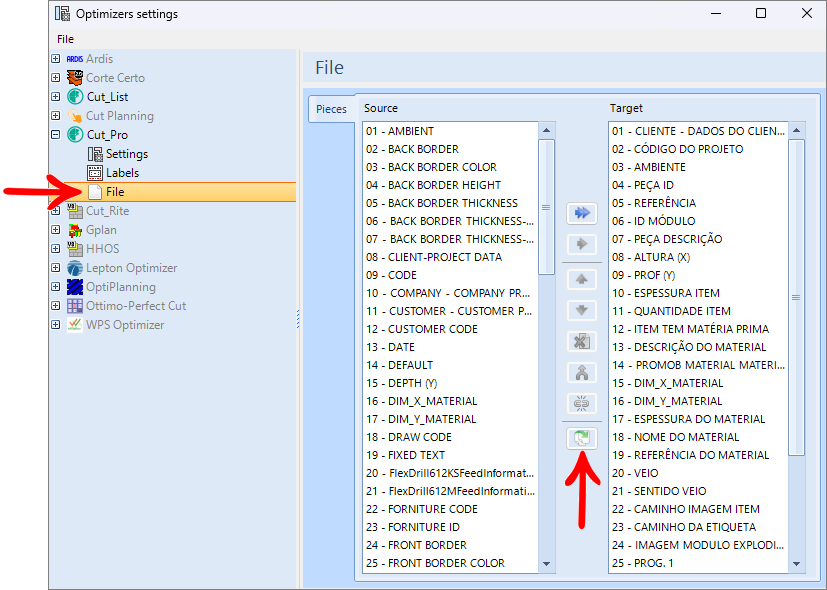Select '08 - ALTURA (X)' in Target list

point(698,257)
